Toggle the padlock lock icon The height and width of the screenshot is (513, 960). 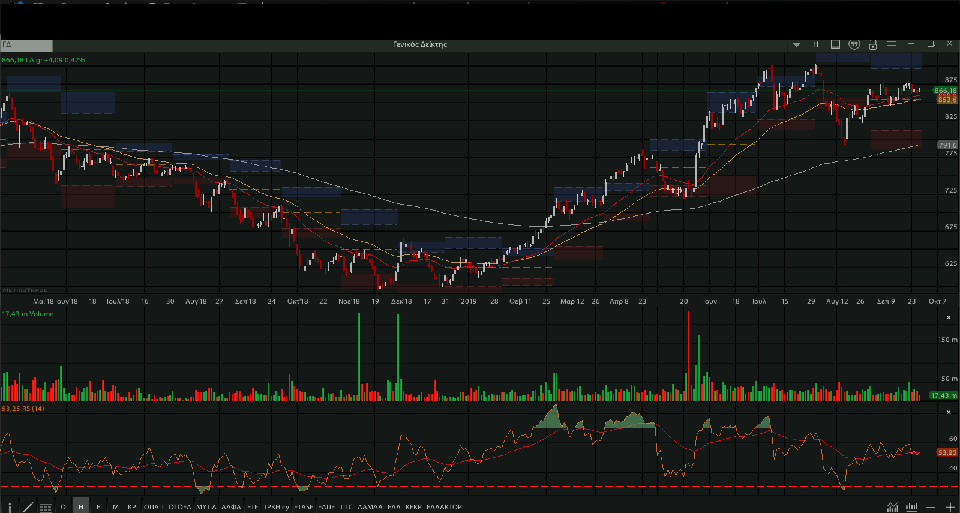click(873, 45)
